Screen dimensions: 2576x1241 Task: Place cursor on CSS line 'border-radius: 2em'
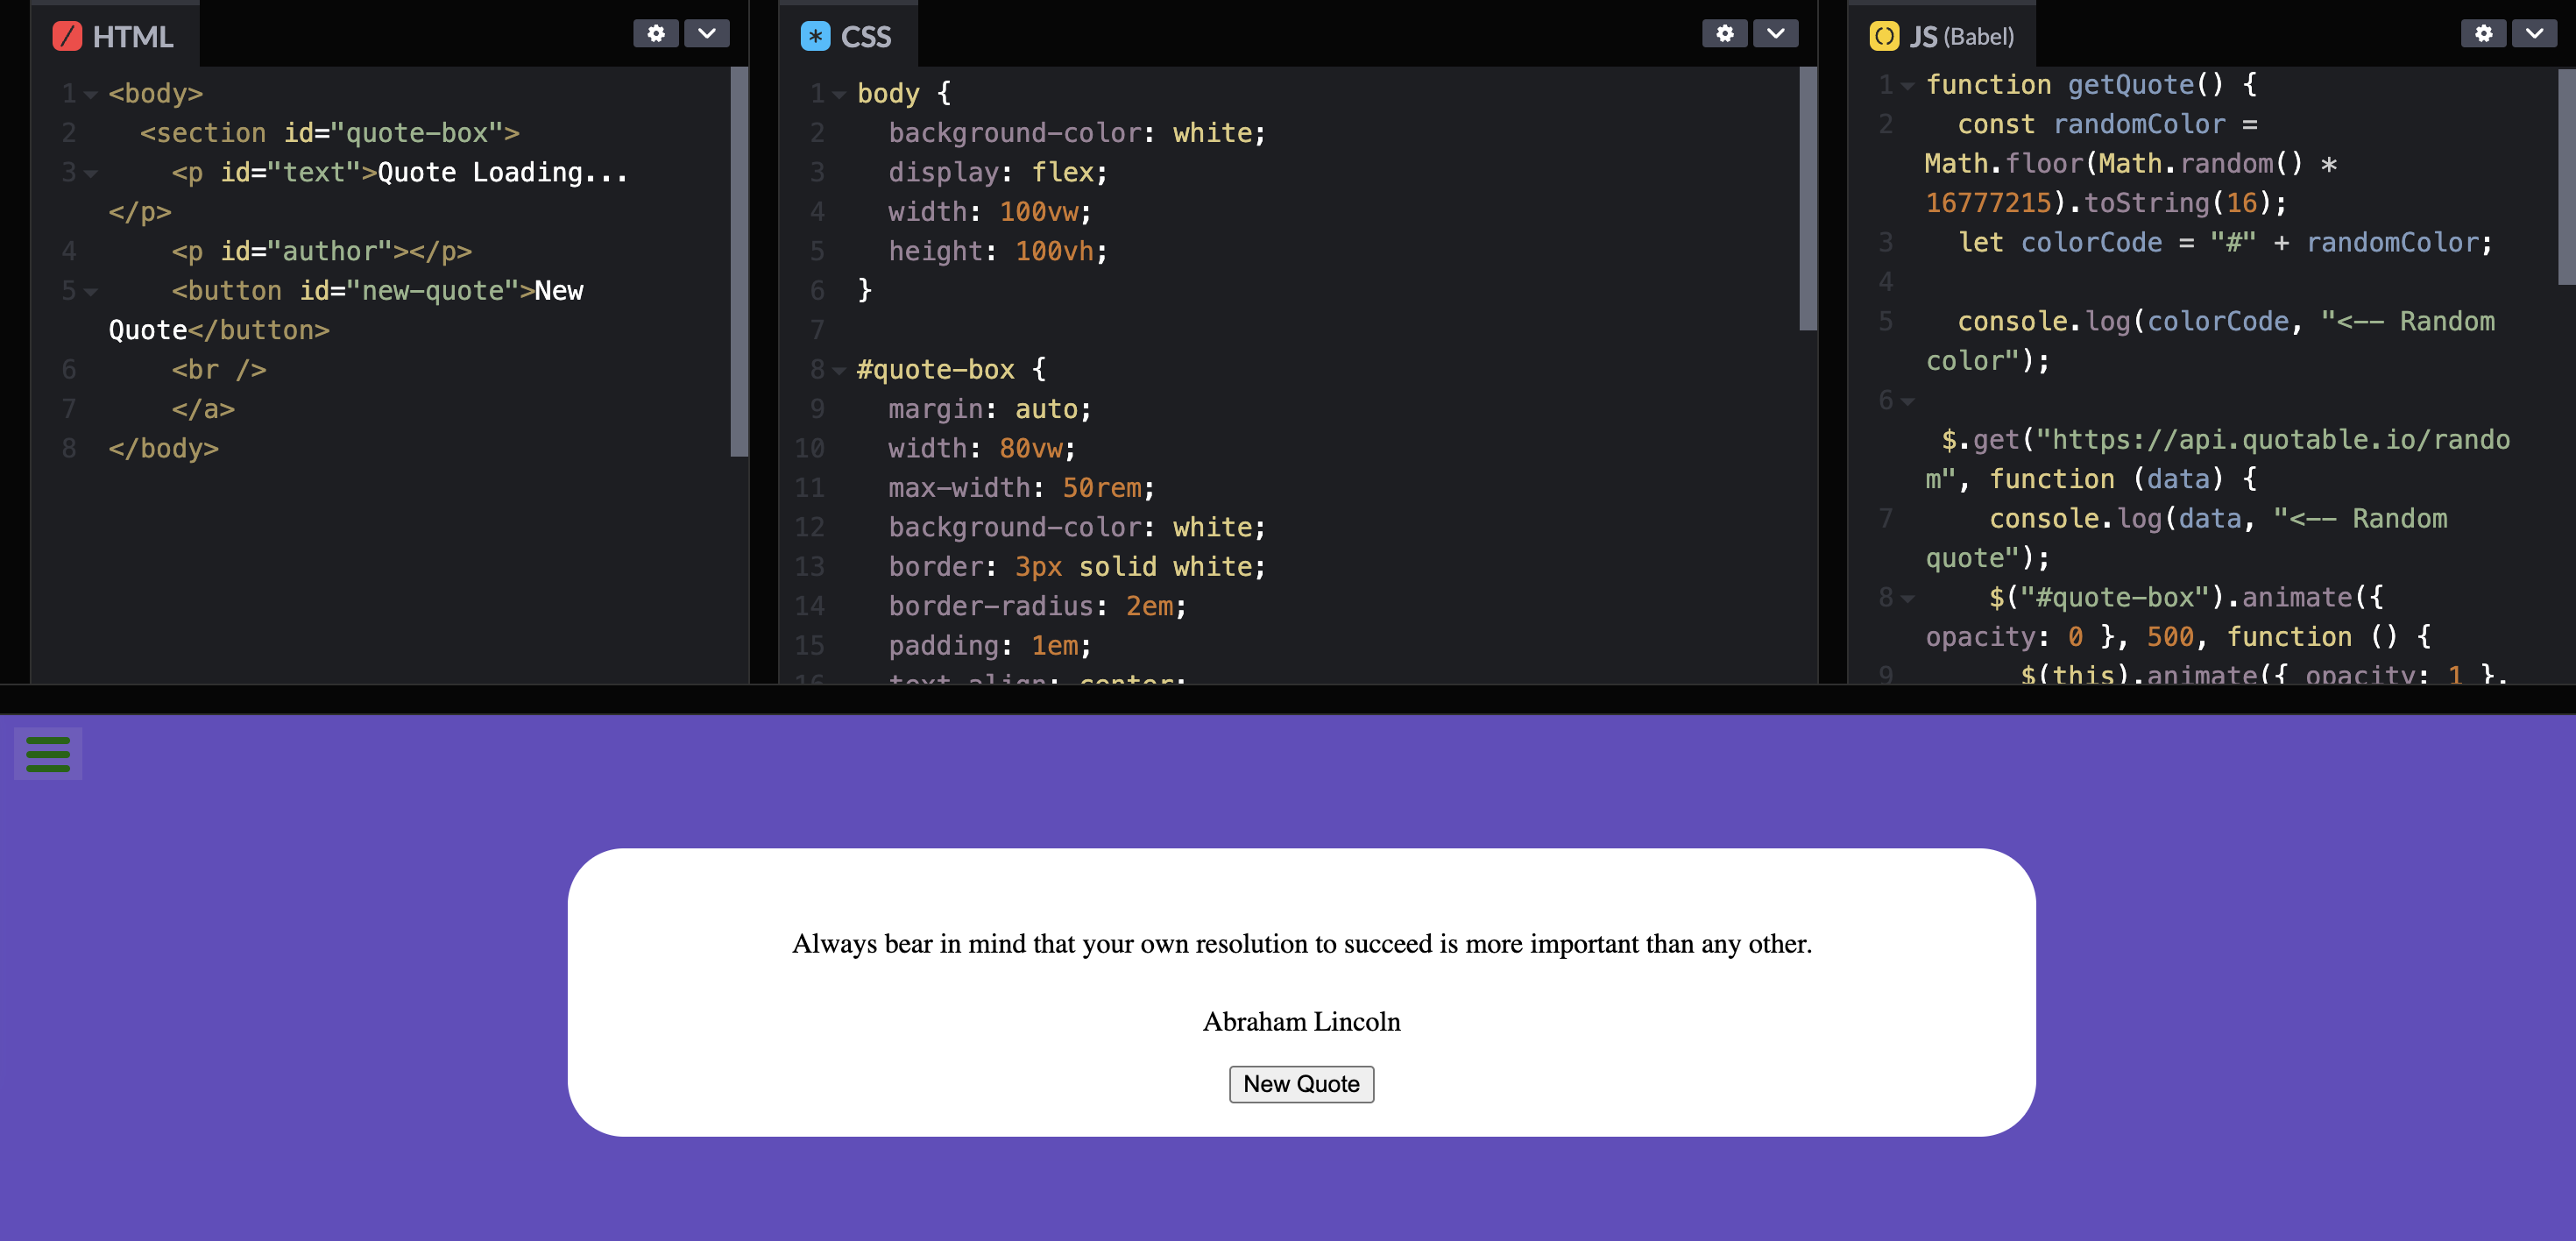point(1036,607)
